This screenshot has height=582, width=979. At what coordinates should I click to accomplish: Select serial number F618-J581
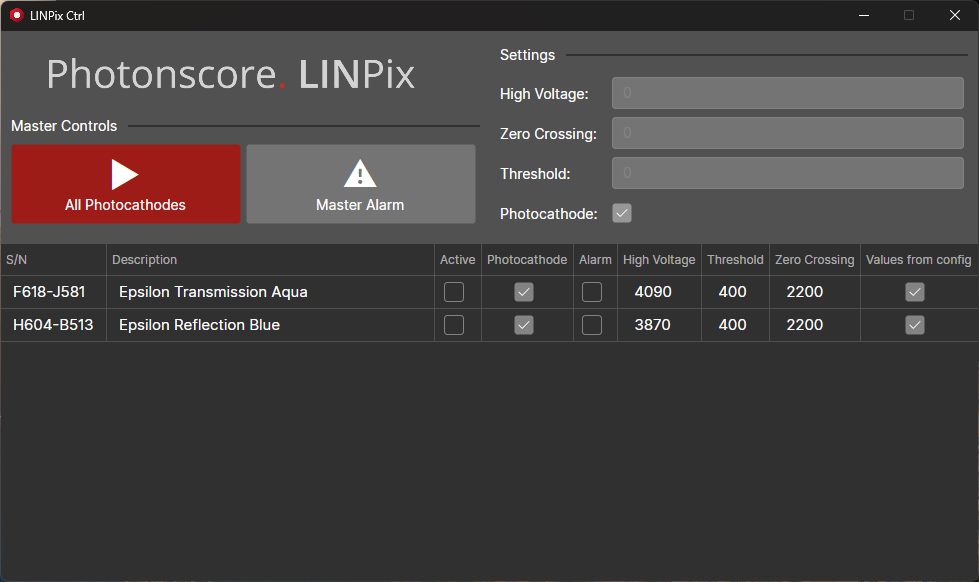tap(49, 292)
